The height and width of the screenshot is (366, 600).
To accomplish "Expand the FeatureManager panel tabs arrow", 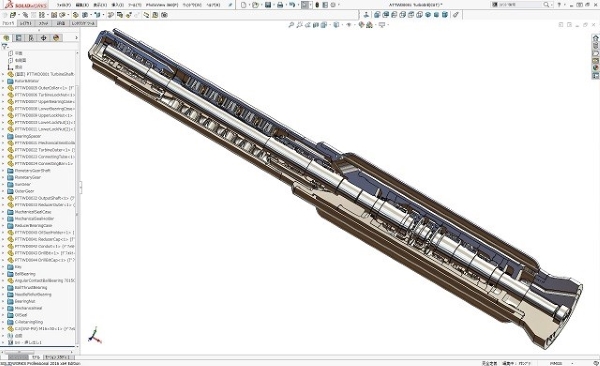I will 76,38.
